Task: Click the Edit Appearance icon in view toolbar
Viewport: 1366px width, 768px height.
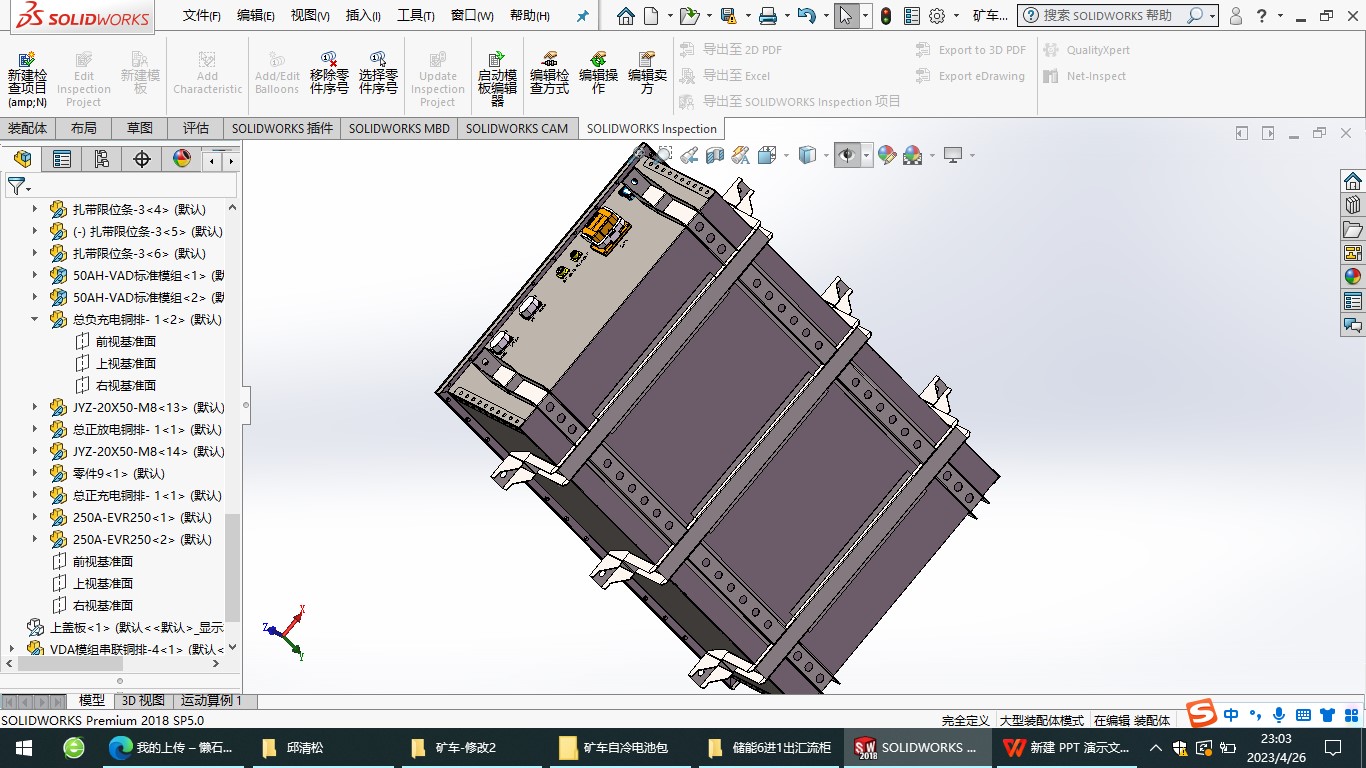Action: 886,155
